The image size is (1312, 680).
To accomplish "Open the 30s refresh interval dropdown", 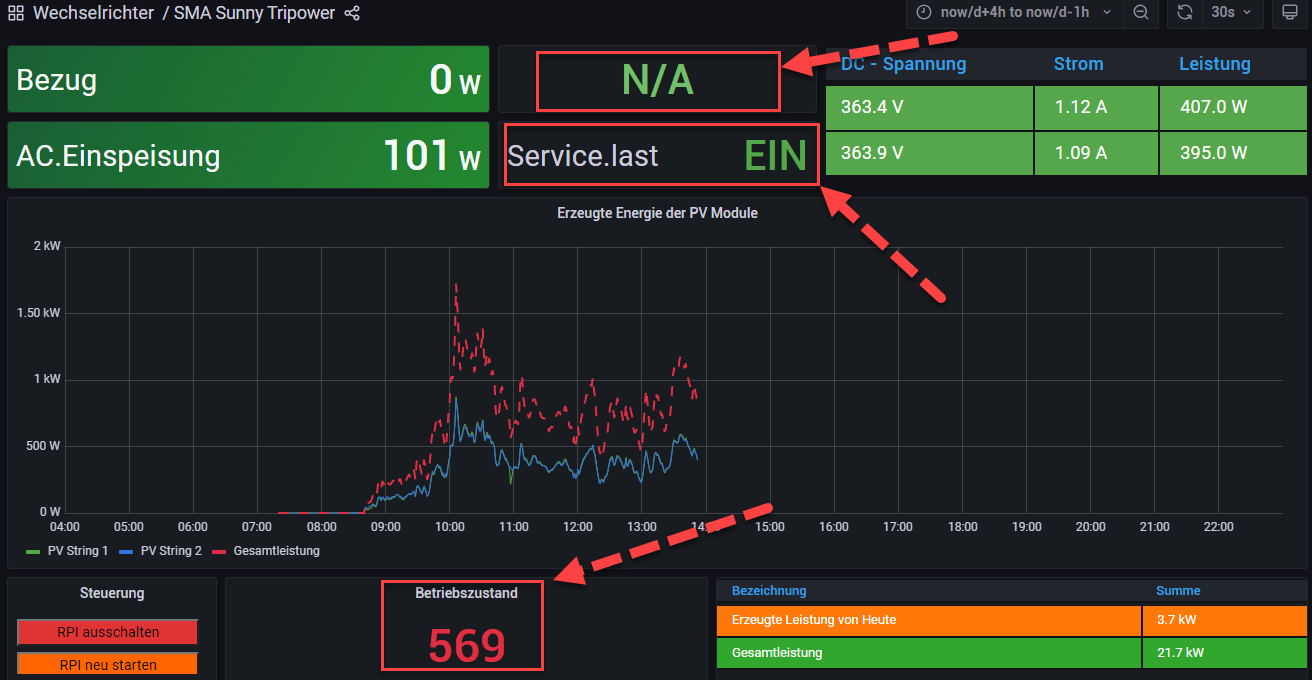I will pos(1230,13).
